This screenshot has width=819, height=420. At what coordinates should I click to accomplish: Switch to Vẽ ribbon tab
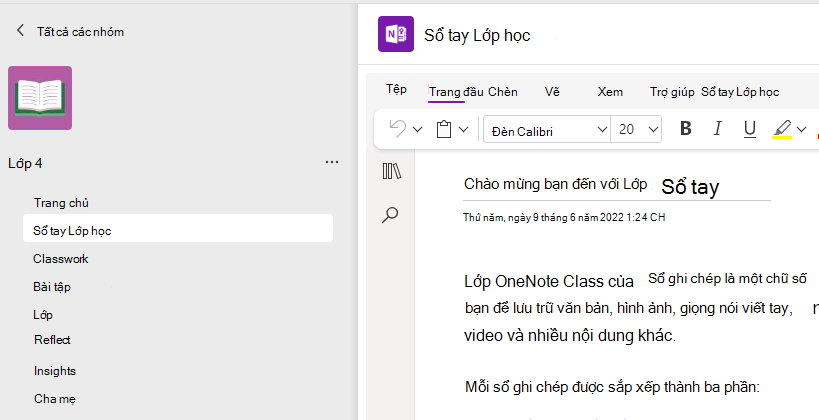point(552,92)
